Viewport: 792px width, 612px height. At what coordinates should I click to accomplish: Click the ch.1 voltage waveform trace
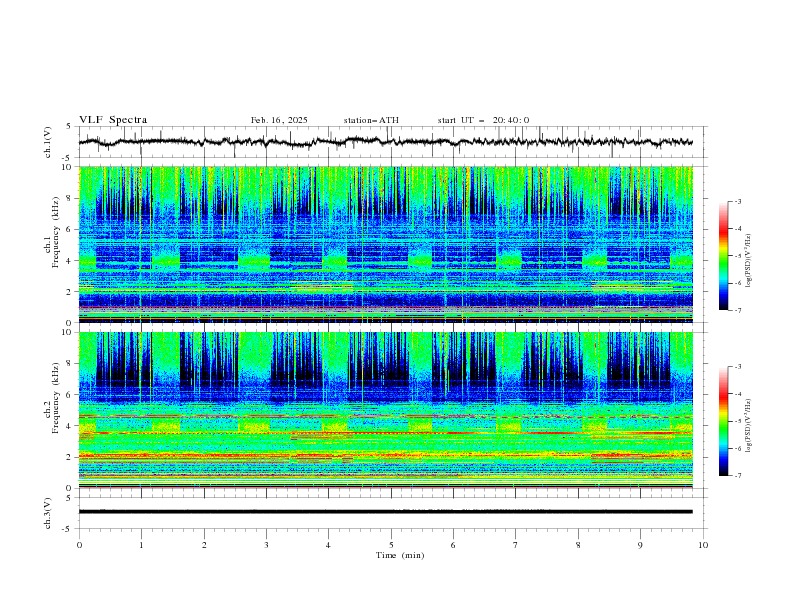click(386, 142)
